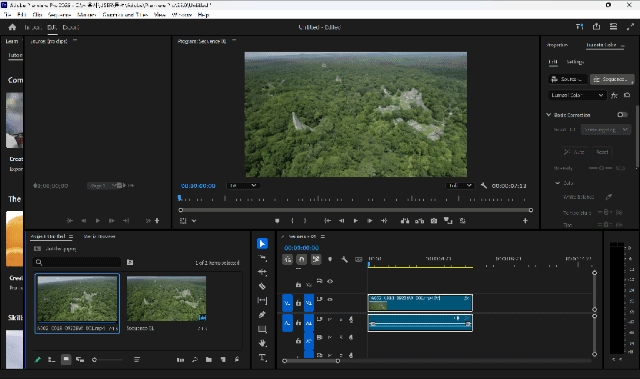
Task: Open Program monitor zoom level dropdown
Action: click(243, 186)
